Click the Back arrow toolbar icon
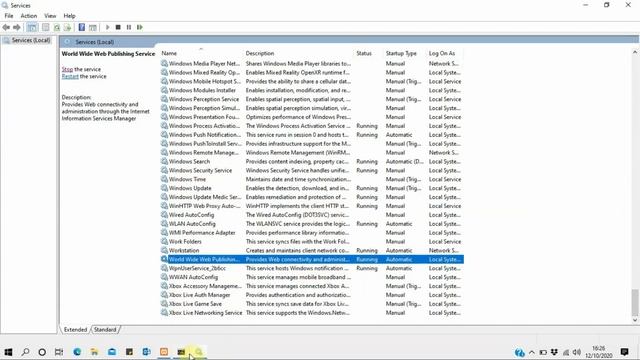Viewport: 640px width, 360px height. pyautogui.click(x=6, y=27)
